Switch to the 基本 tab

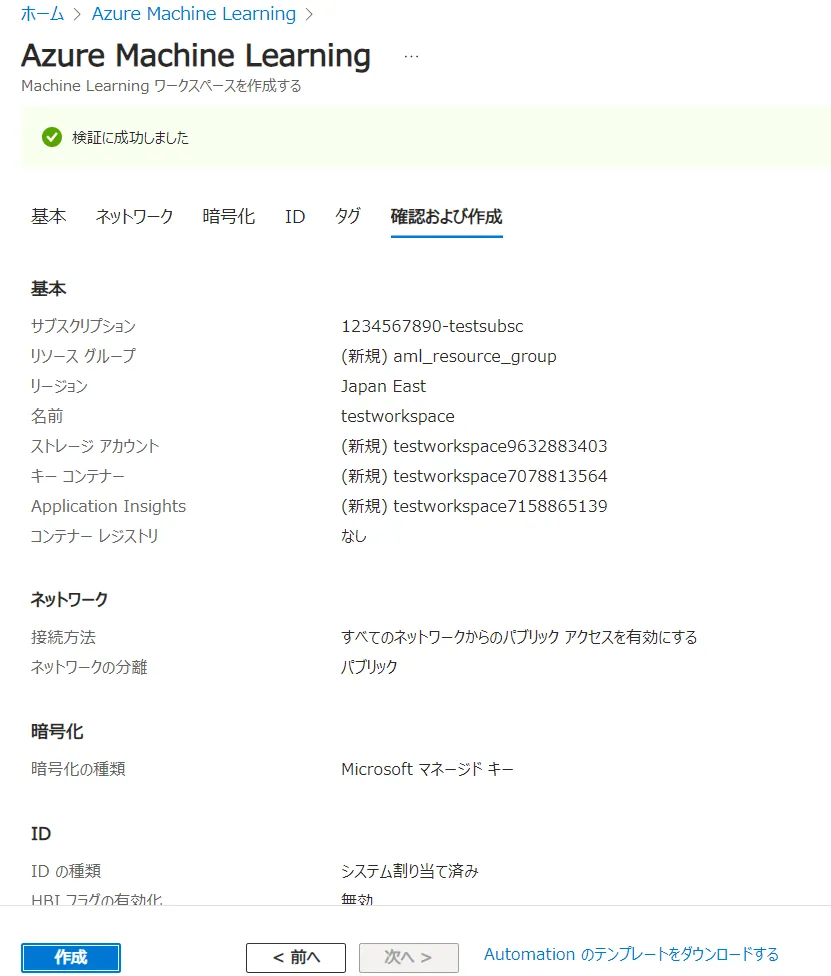(49, 216)
